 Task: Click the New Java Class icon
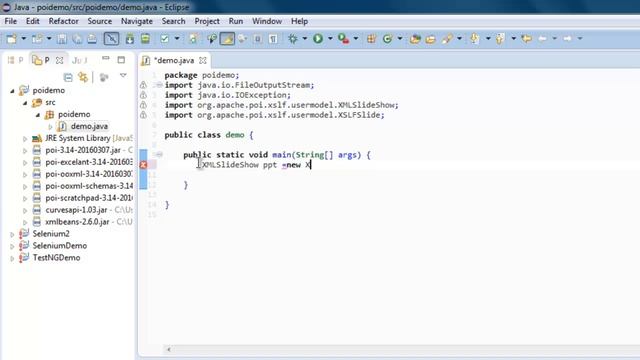[387, 39]
